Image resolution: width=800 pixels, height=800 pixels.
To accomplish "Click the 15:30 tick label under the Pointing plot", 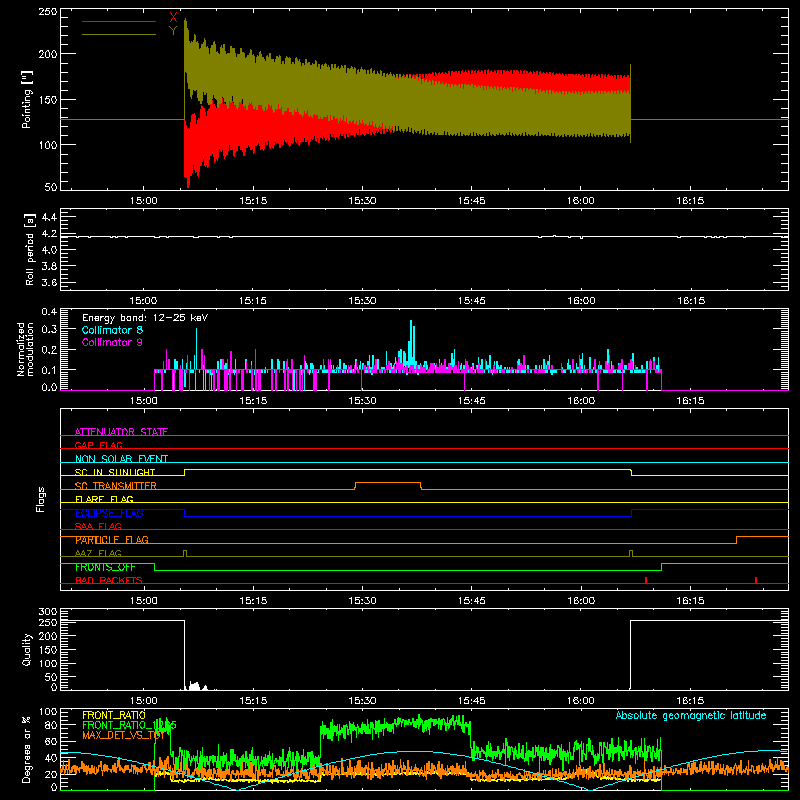I will pos(362,201).
